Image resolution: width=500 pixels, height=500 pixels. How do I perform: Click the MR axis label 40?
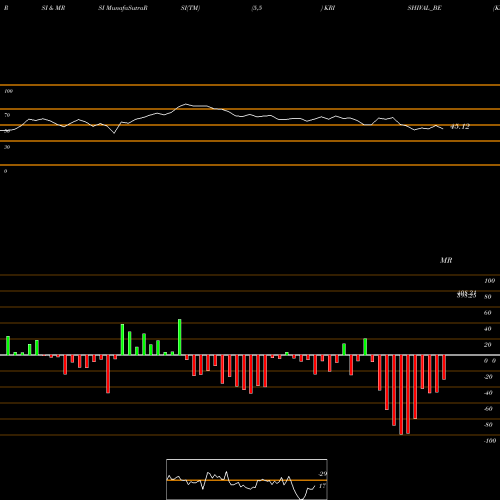(x=487, y=329)
